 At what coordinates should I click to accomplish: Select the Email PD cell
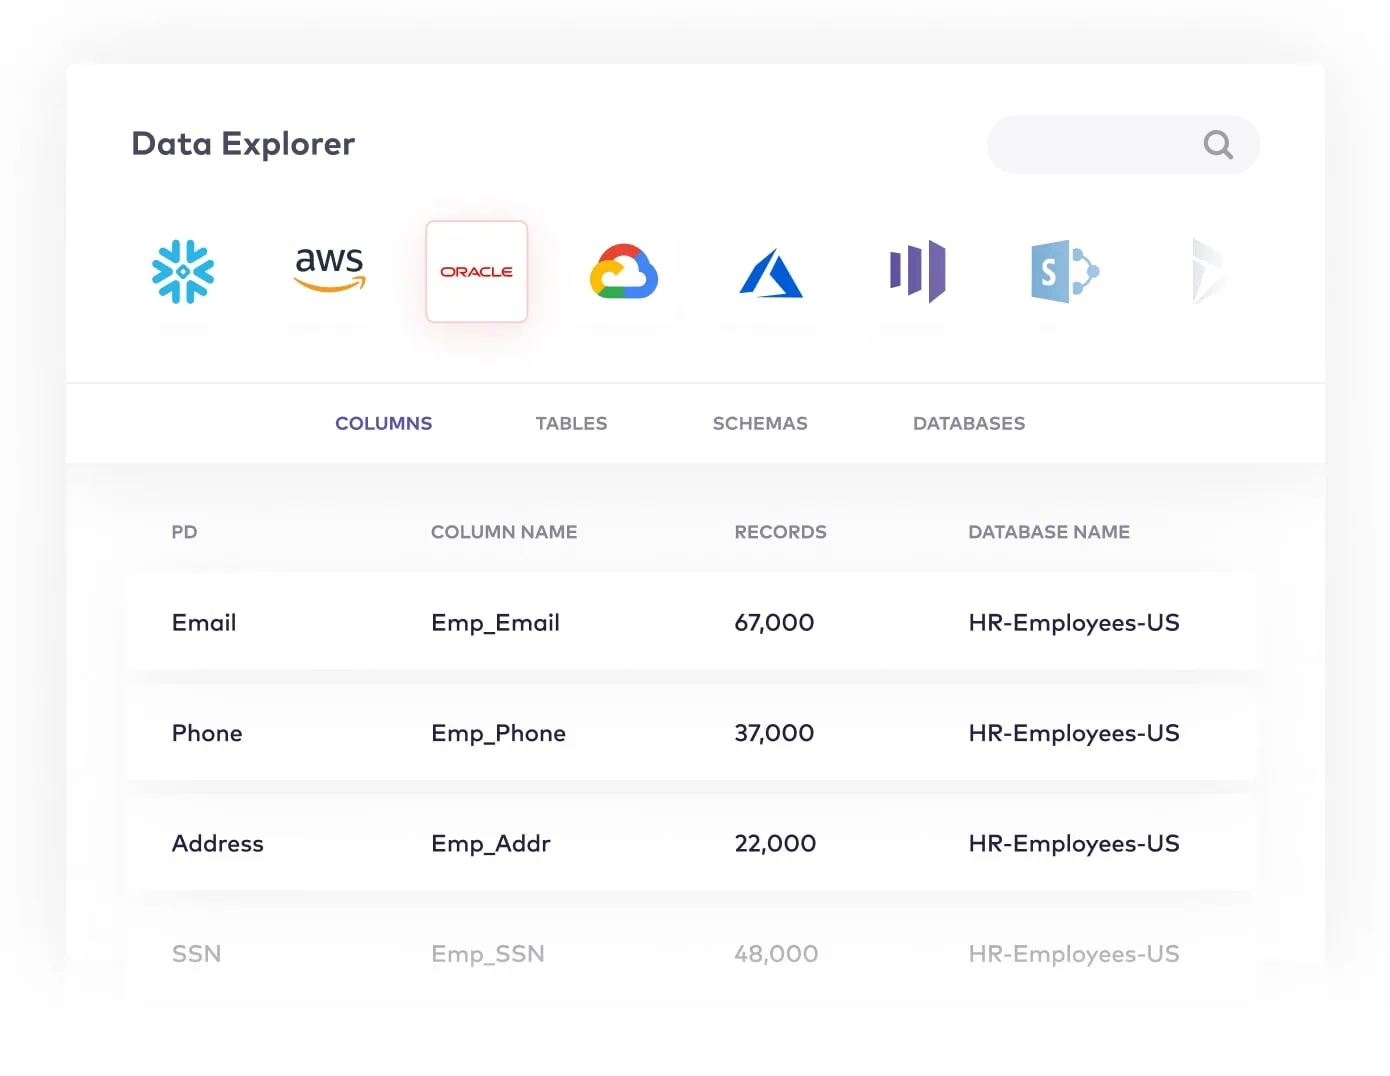click(x=204, y=622)
